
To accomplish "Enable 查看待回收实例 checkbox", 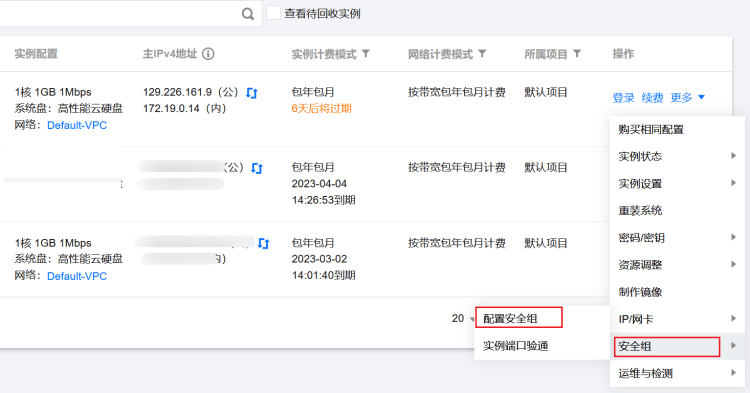I will click(x=274, y=13).
